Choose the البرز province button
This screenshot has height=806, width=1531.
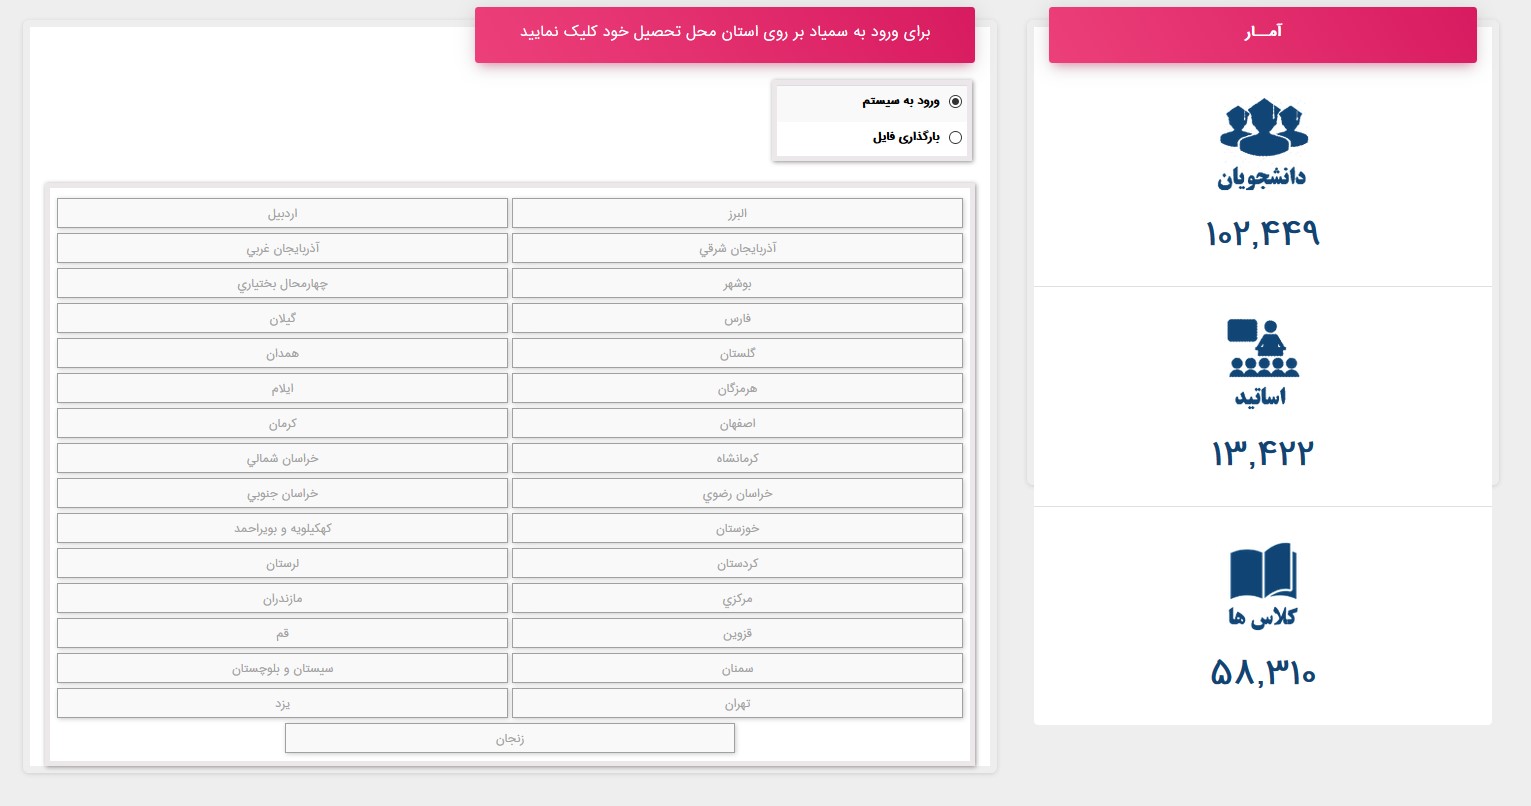pos(737,213)
